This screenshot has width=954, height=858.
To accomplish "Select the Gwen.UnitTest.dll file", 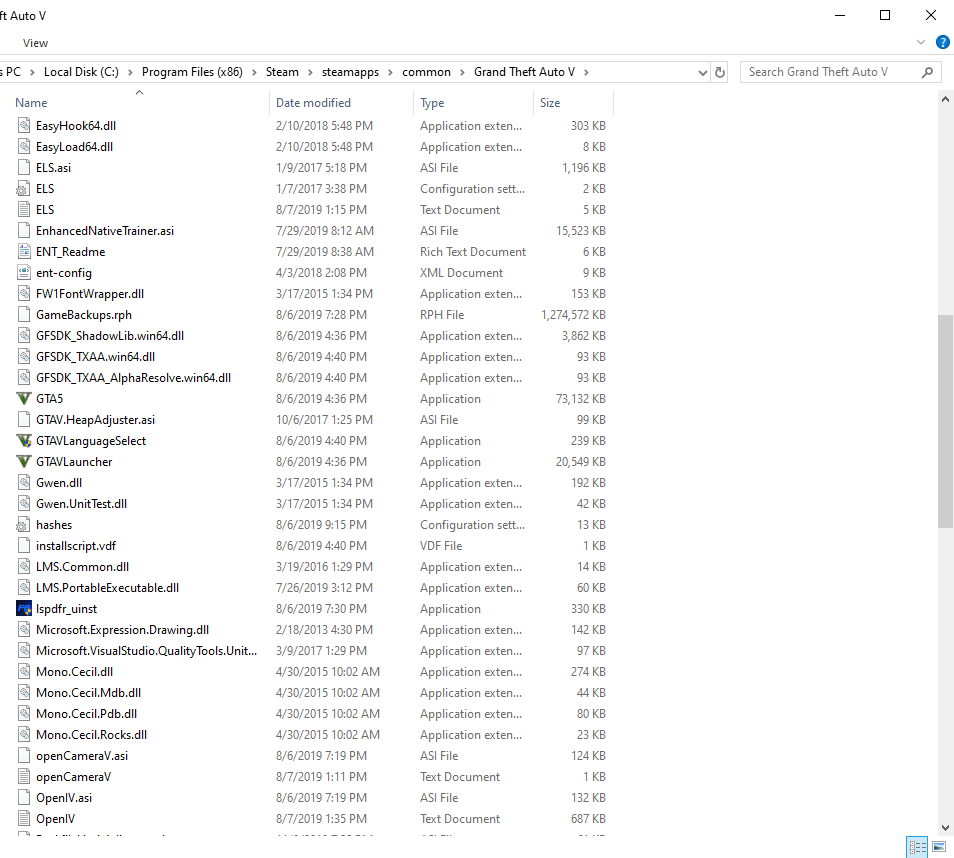I will point(82,504).
